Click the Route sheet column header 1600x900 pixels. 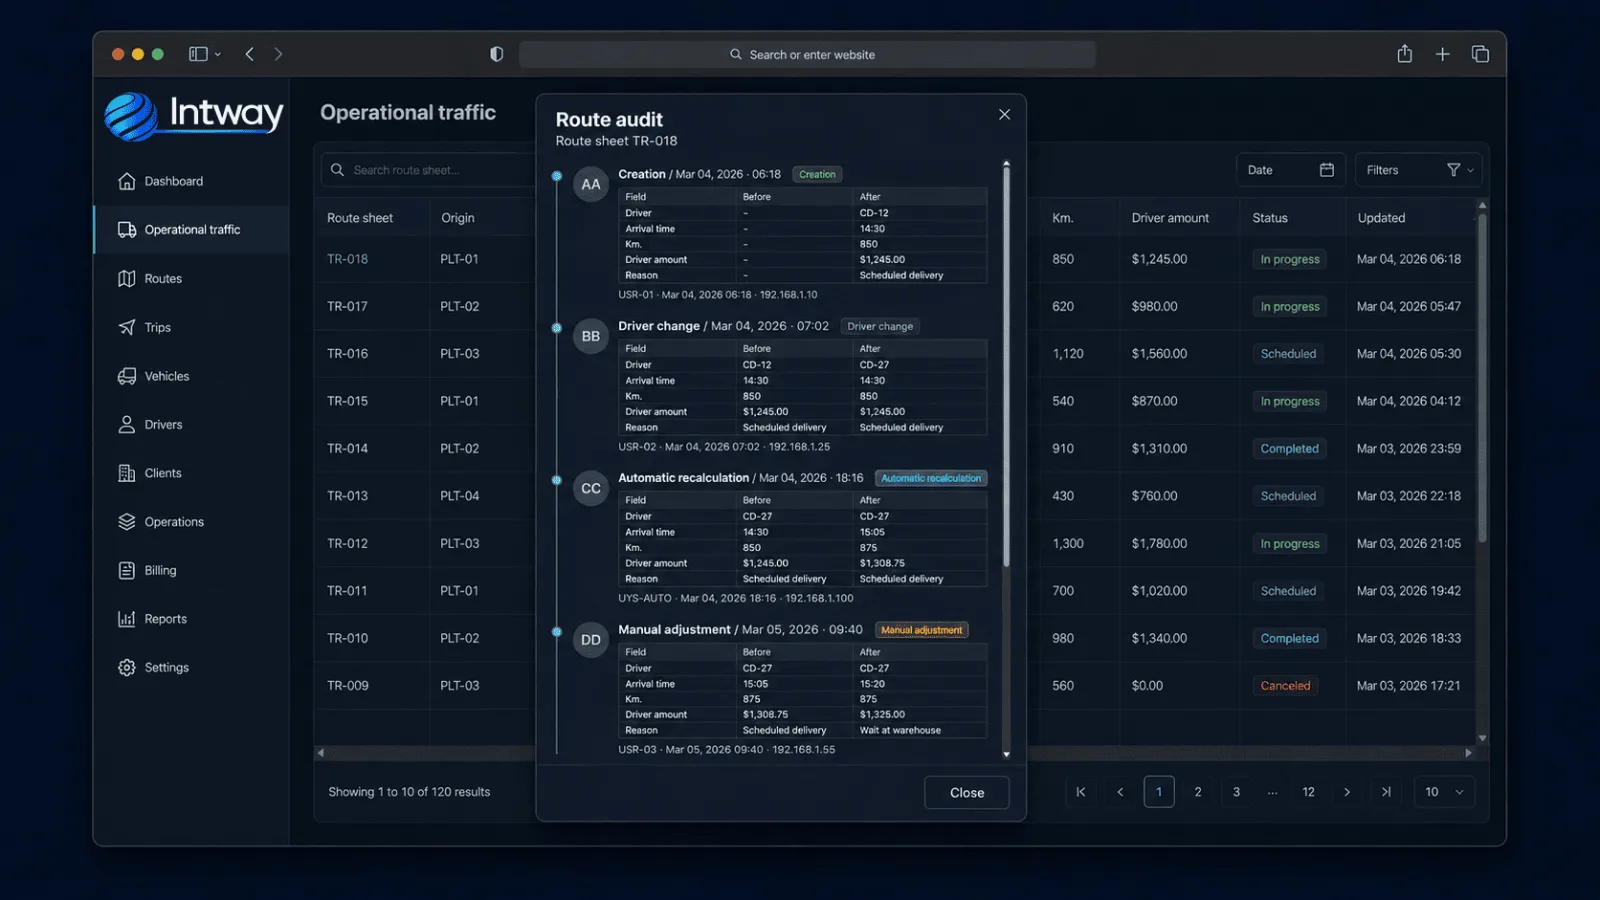point(360,218)
